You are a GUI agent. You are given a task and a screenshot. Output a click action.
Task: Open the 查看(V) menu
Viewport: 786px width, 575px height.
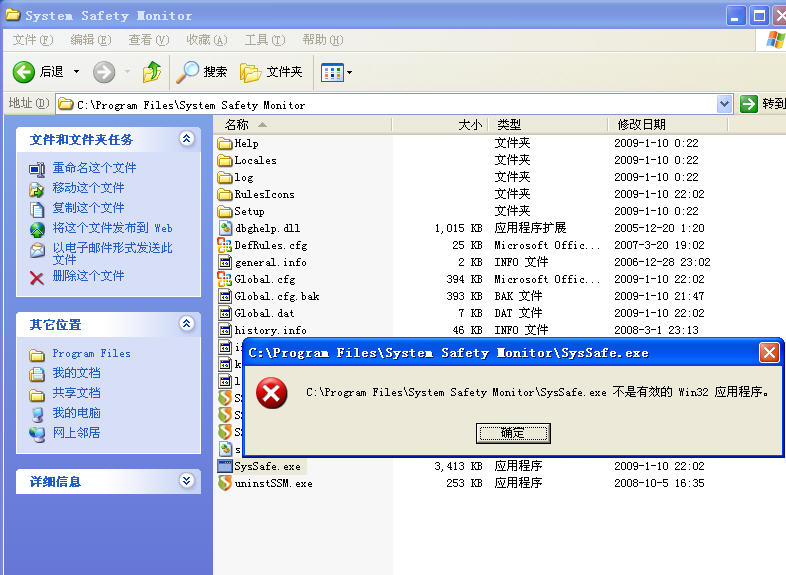pos(149,40)
